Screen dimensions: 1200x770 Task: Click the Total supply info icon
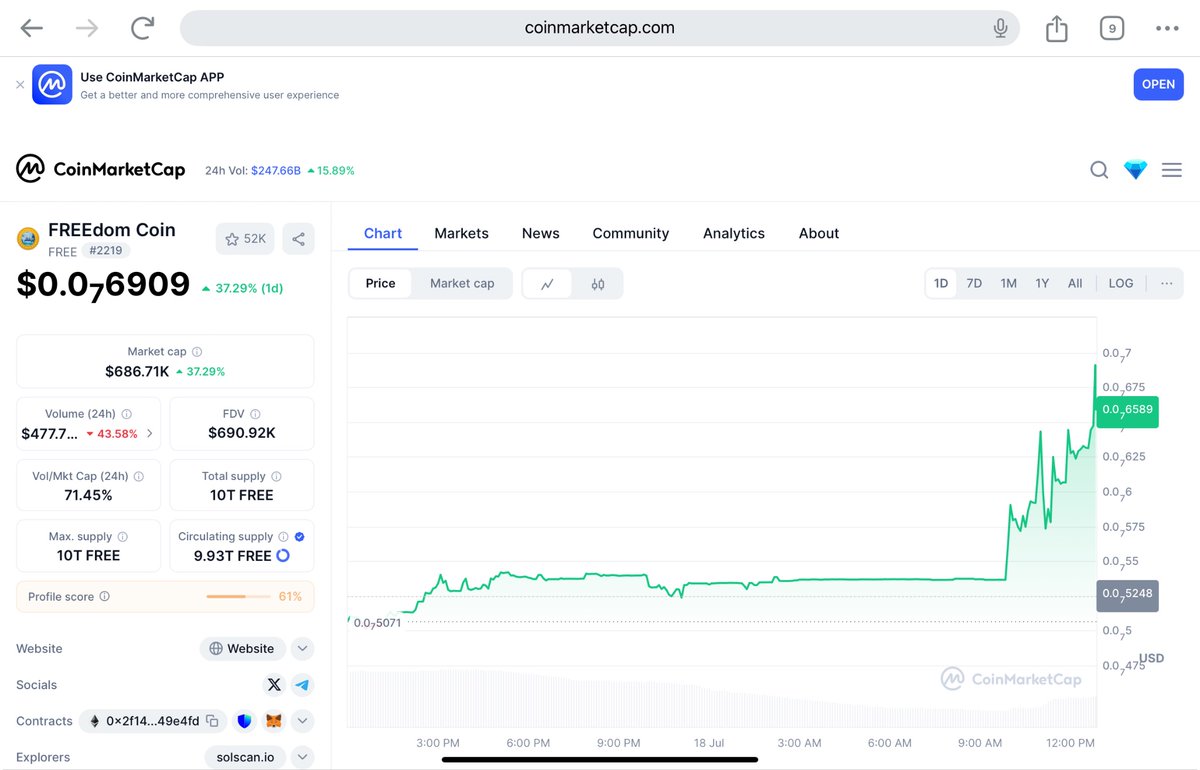276,477
